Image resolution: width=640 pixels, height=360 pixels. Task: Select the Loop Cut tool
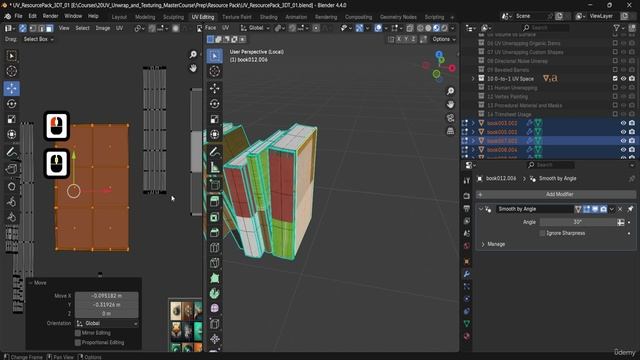point(215,248)
